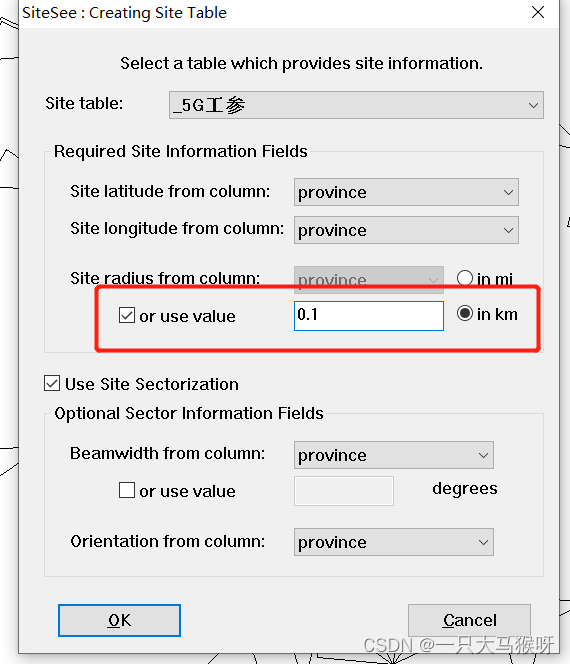
Task: Select the 'in km' radio button
Action: coord(465,314)
